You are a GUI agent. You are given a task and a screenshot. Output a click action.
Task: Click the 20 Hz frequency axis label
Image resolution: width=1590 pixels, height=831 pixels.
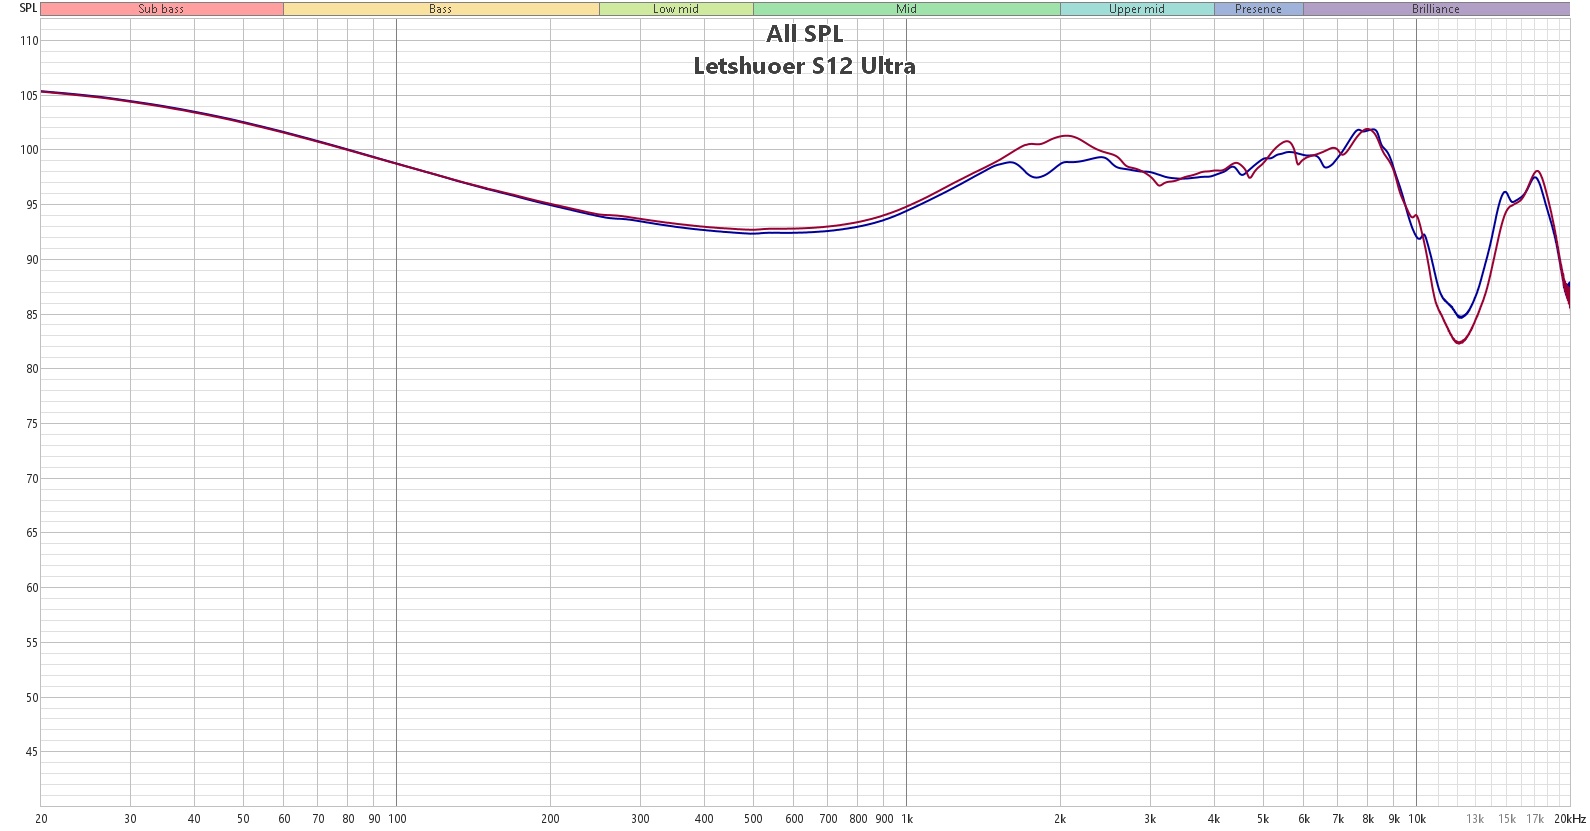[x=41, y=819]
